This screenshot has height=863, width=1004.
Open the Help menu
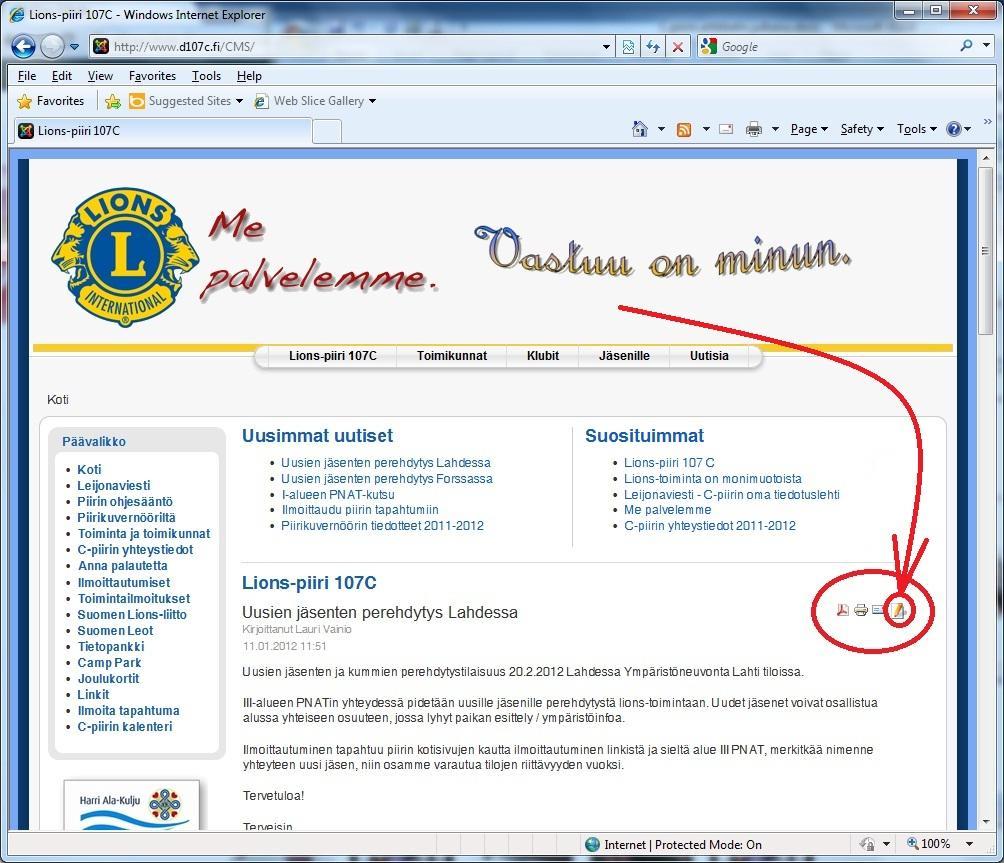point(249,76)
